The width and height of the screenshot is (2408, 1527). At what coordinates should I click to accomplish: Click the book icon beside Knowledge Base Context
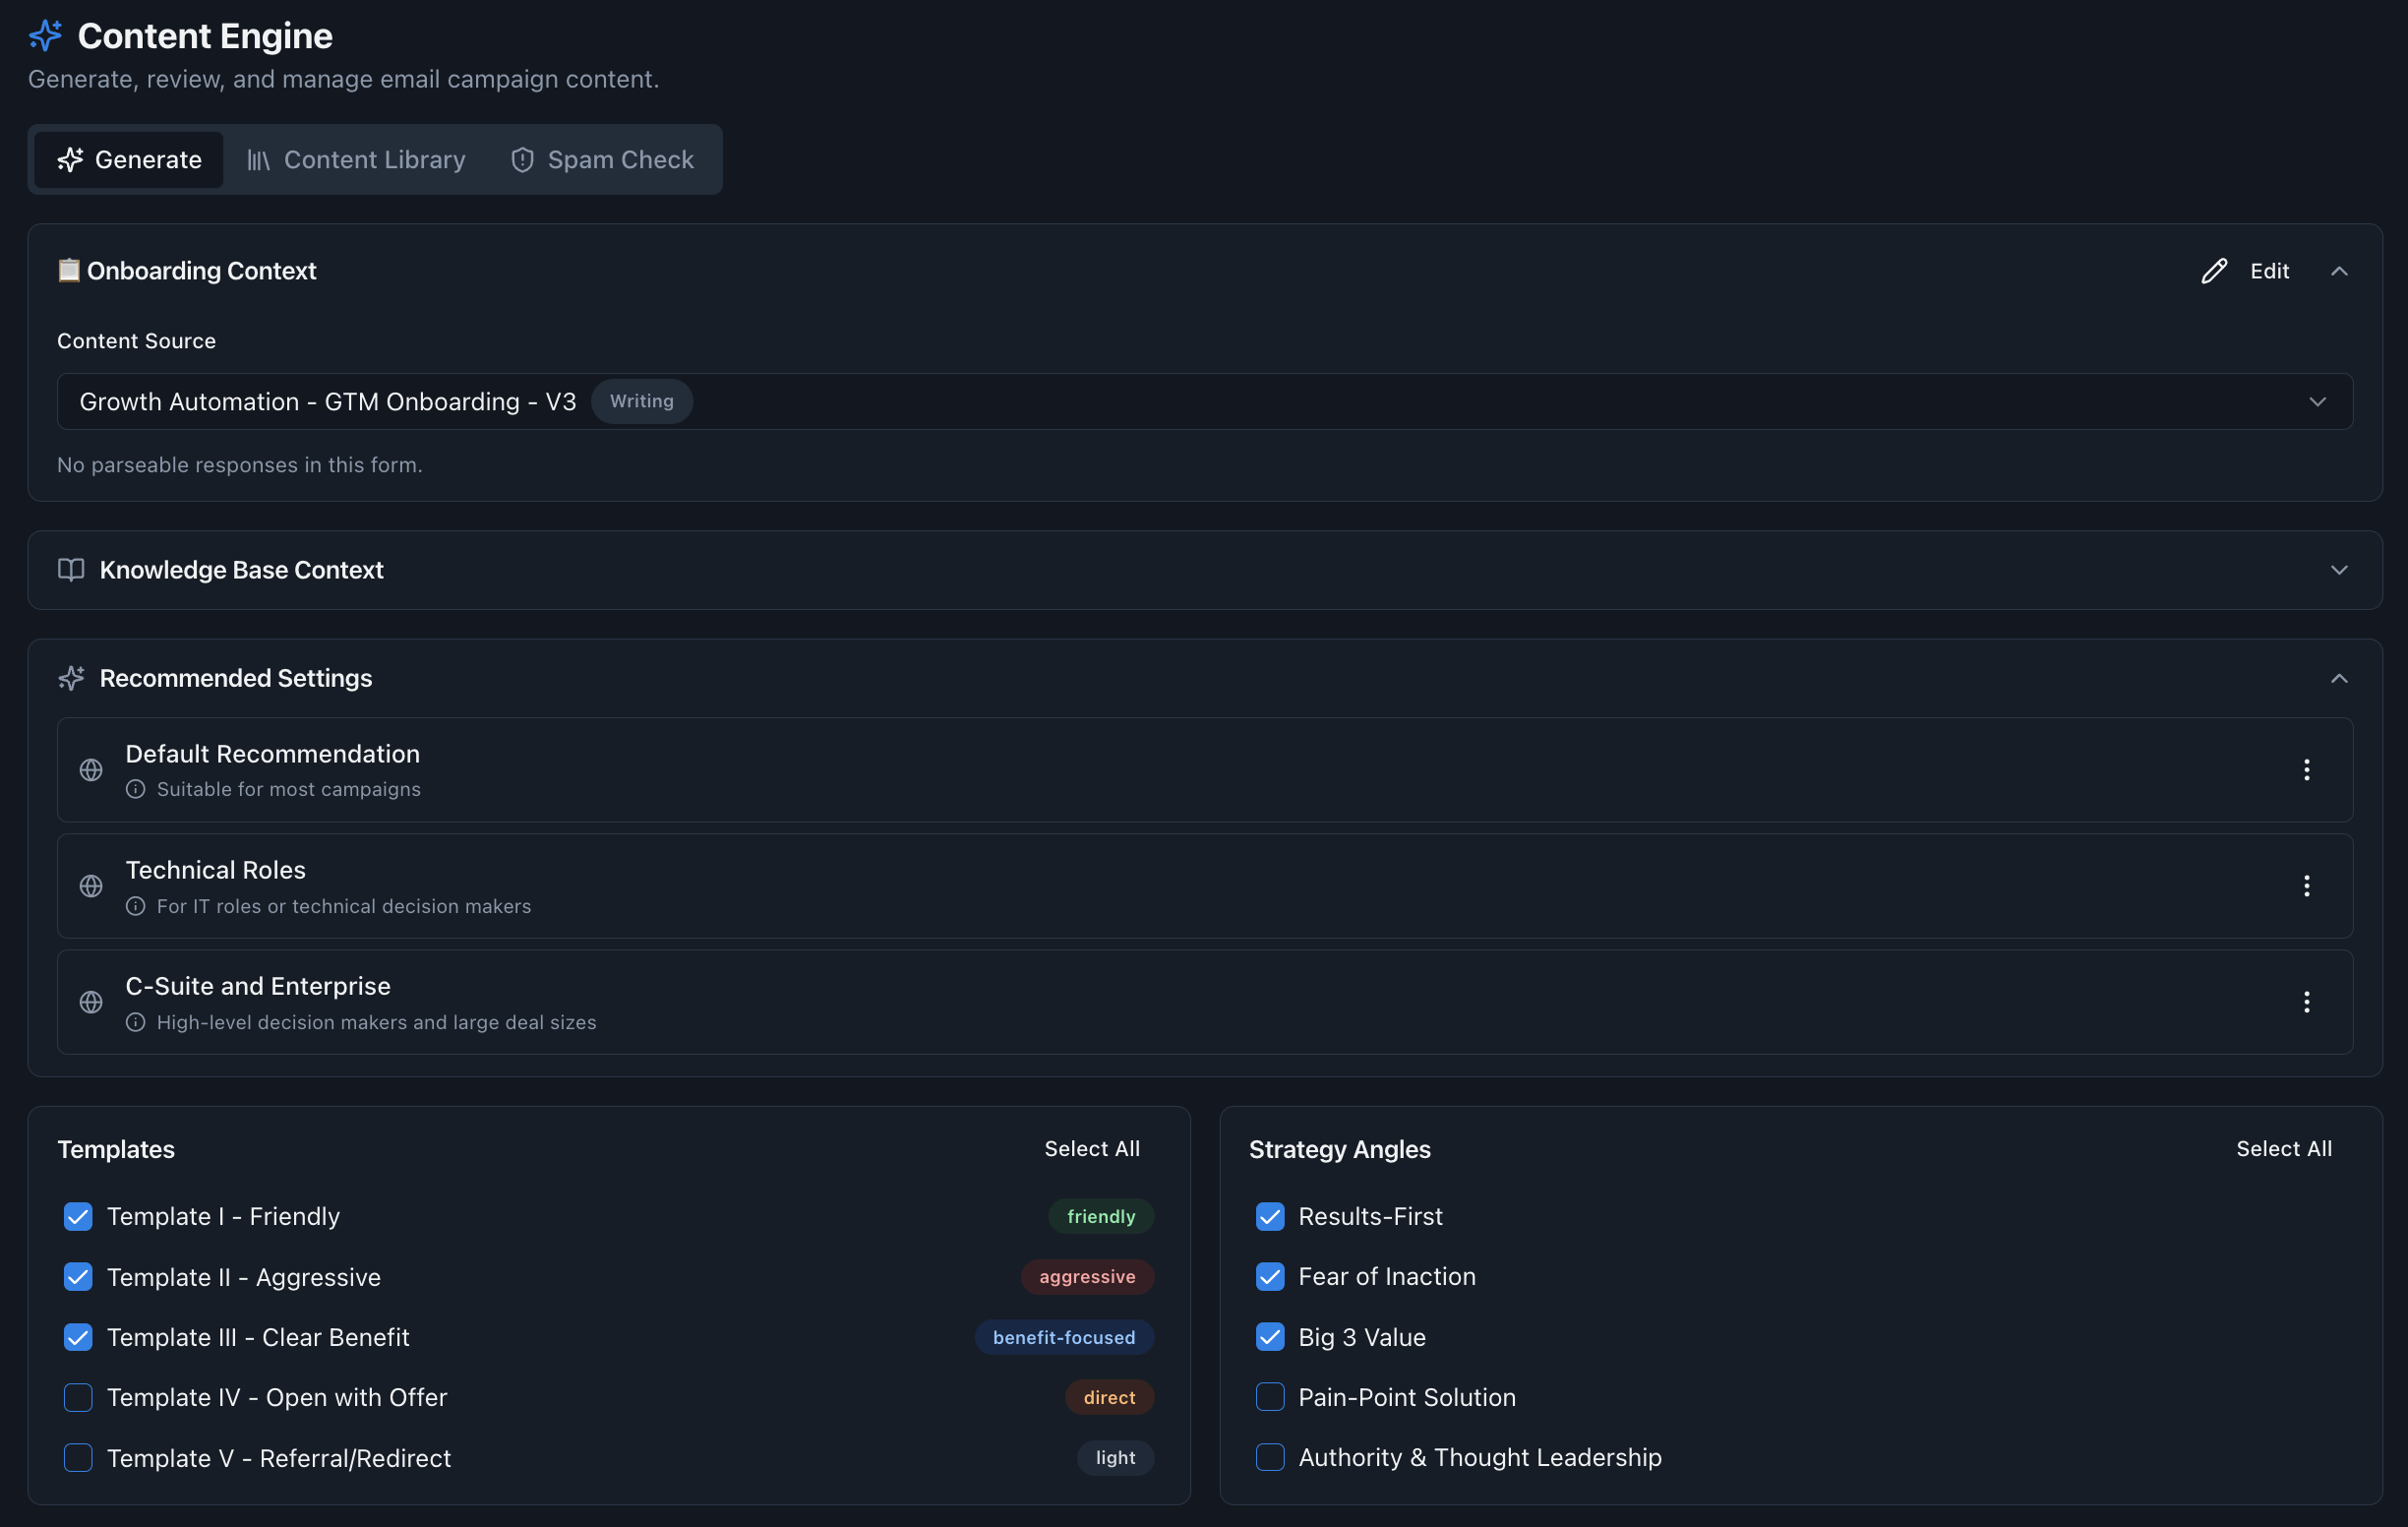tap(70, 570)
